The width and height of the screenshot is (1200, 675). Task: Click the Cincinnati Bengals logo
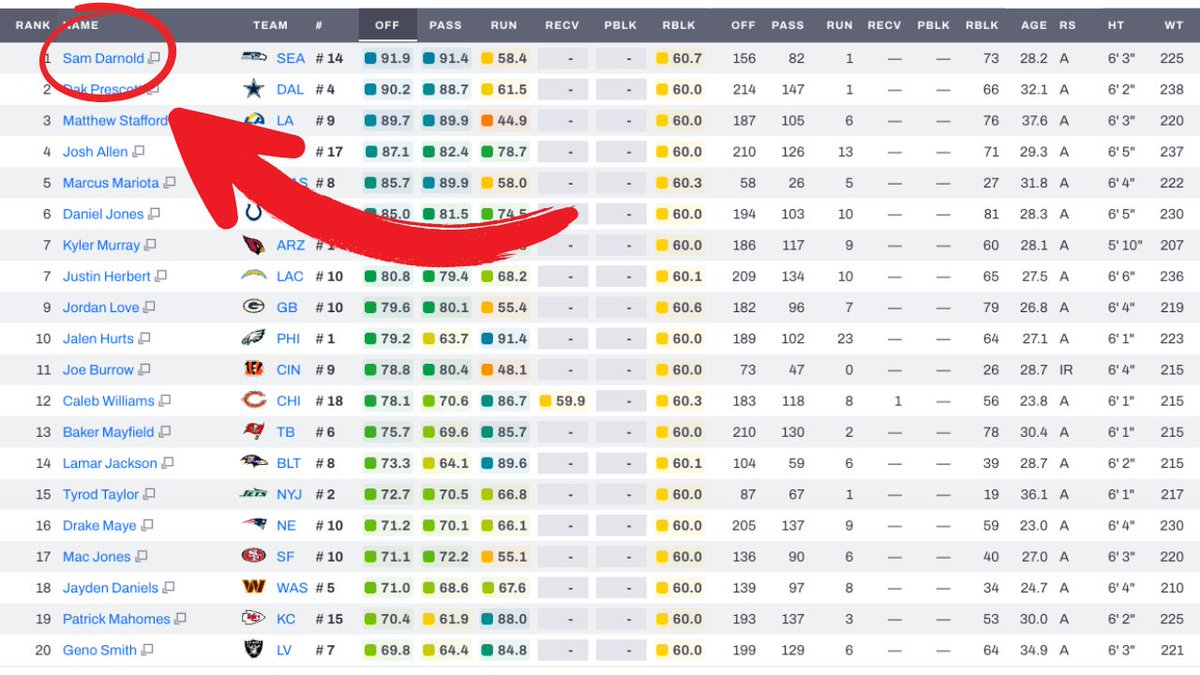254,369
